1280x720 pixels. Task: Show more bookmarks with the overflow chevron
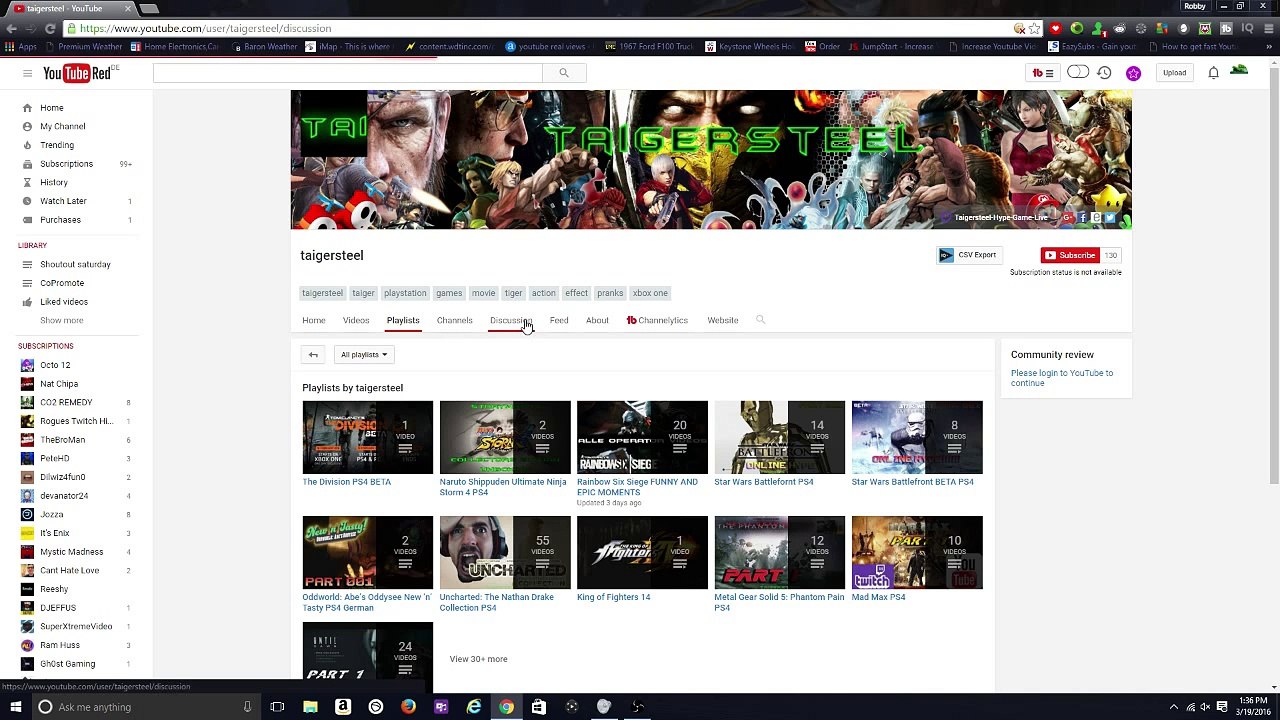click(1270, 46)
